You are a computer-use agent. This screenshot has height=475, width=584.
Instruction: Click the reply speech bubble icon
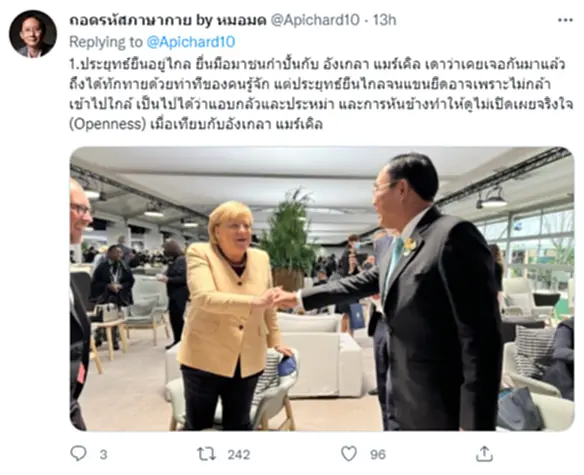point(78,453)
